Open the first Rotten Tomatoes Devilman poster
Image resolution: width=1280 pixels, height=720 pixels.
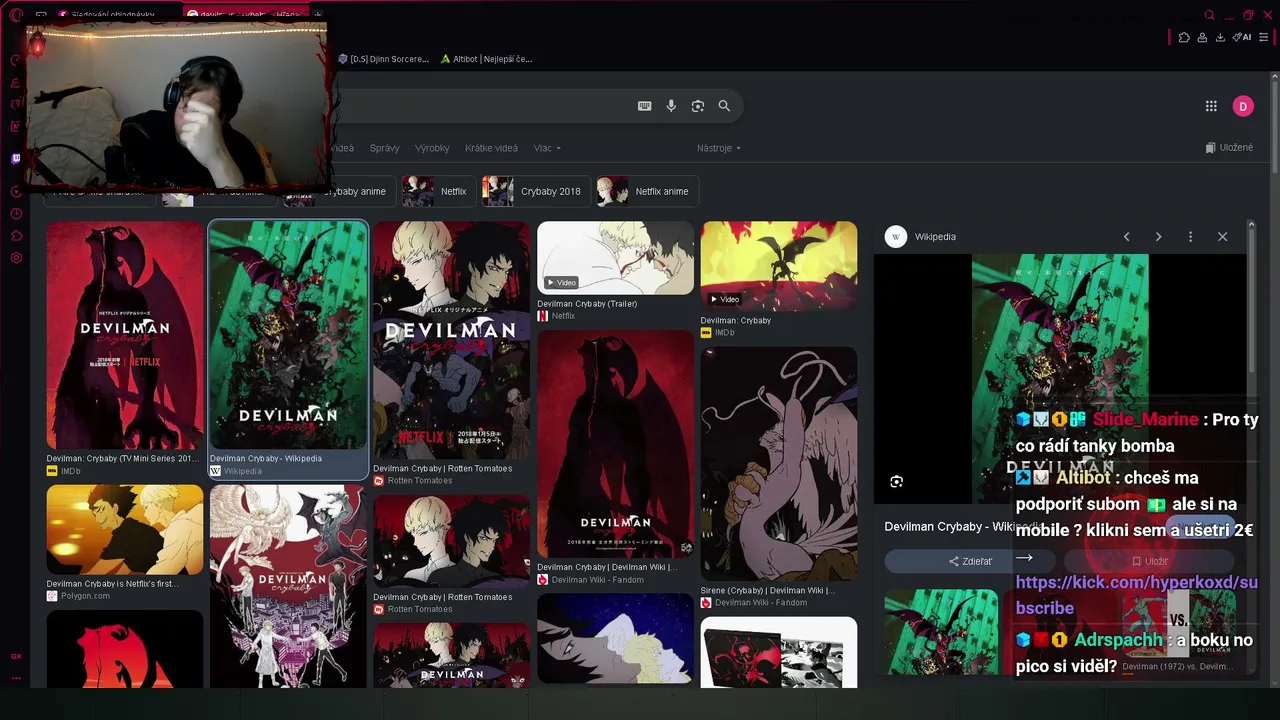coord(452,340)
